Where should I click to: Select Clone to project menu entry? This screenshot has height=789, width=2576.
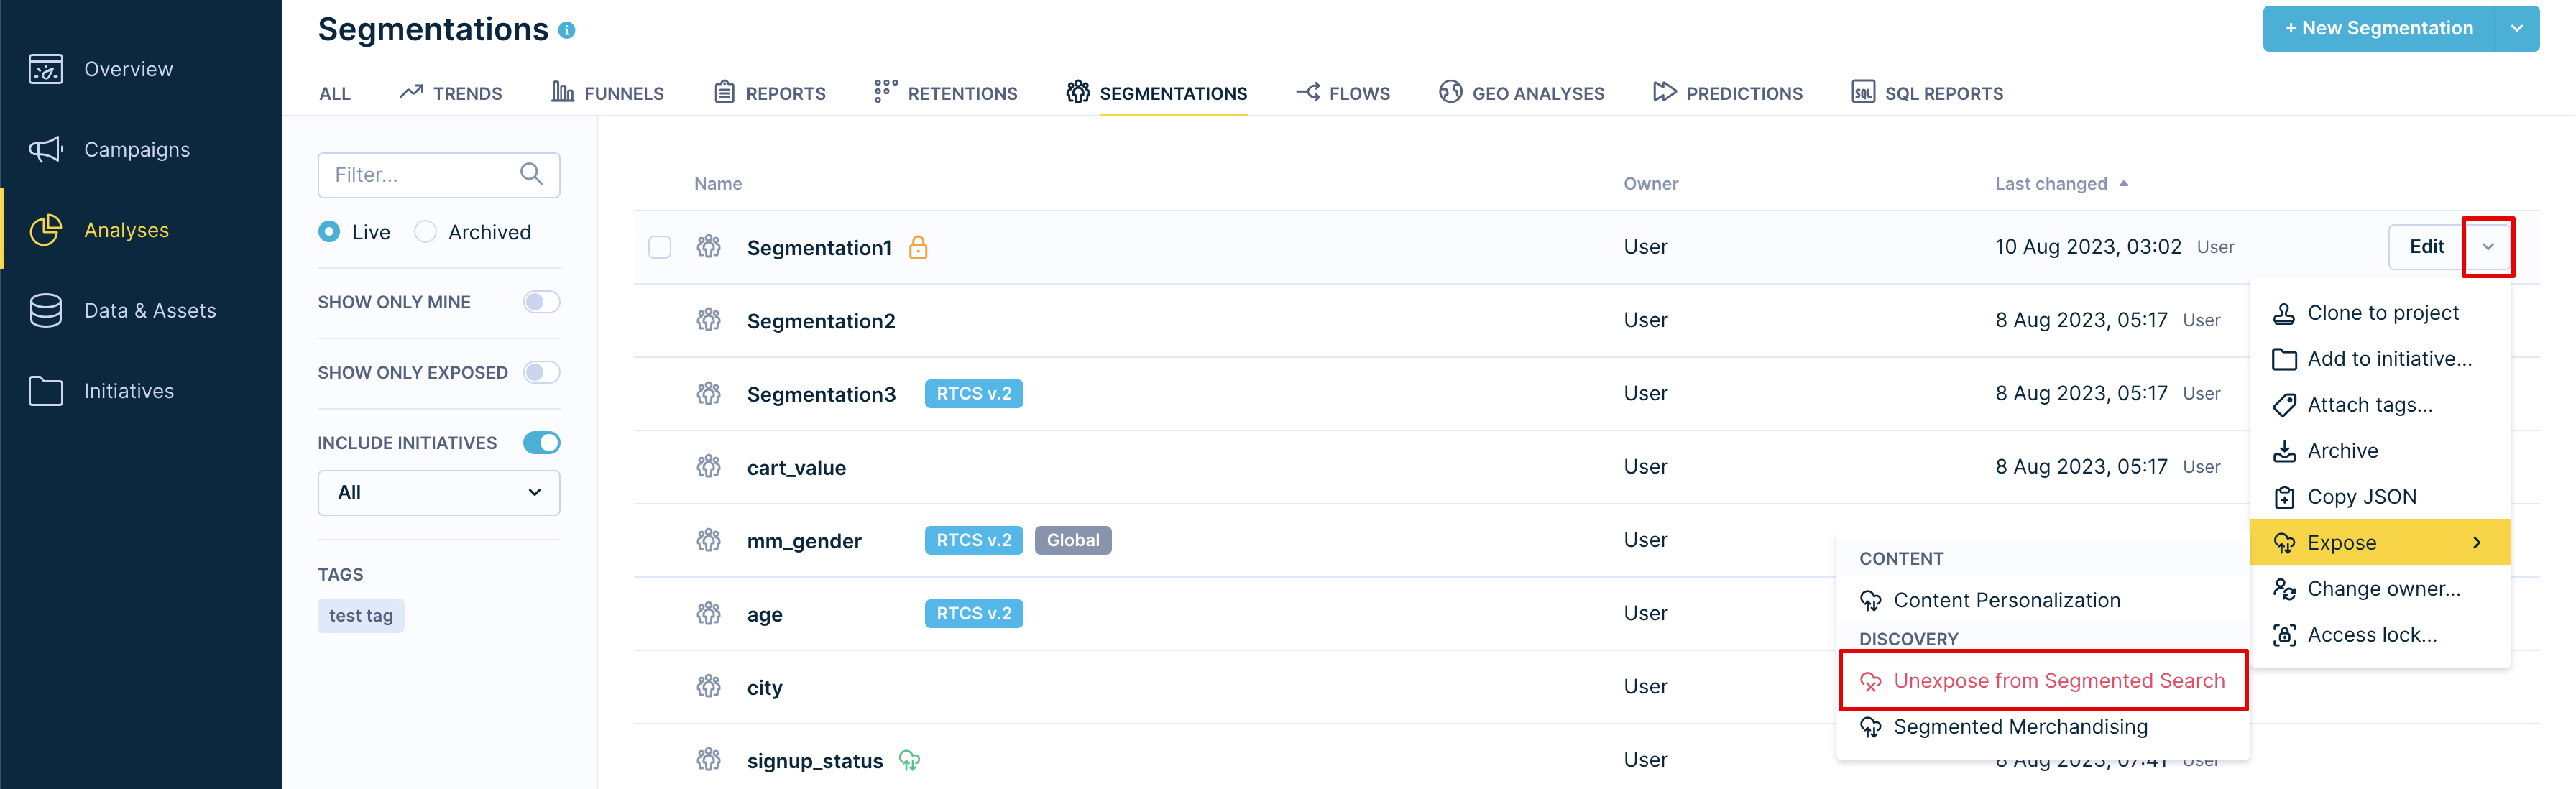coord(2380,313)
